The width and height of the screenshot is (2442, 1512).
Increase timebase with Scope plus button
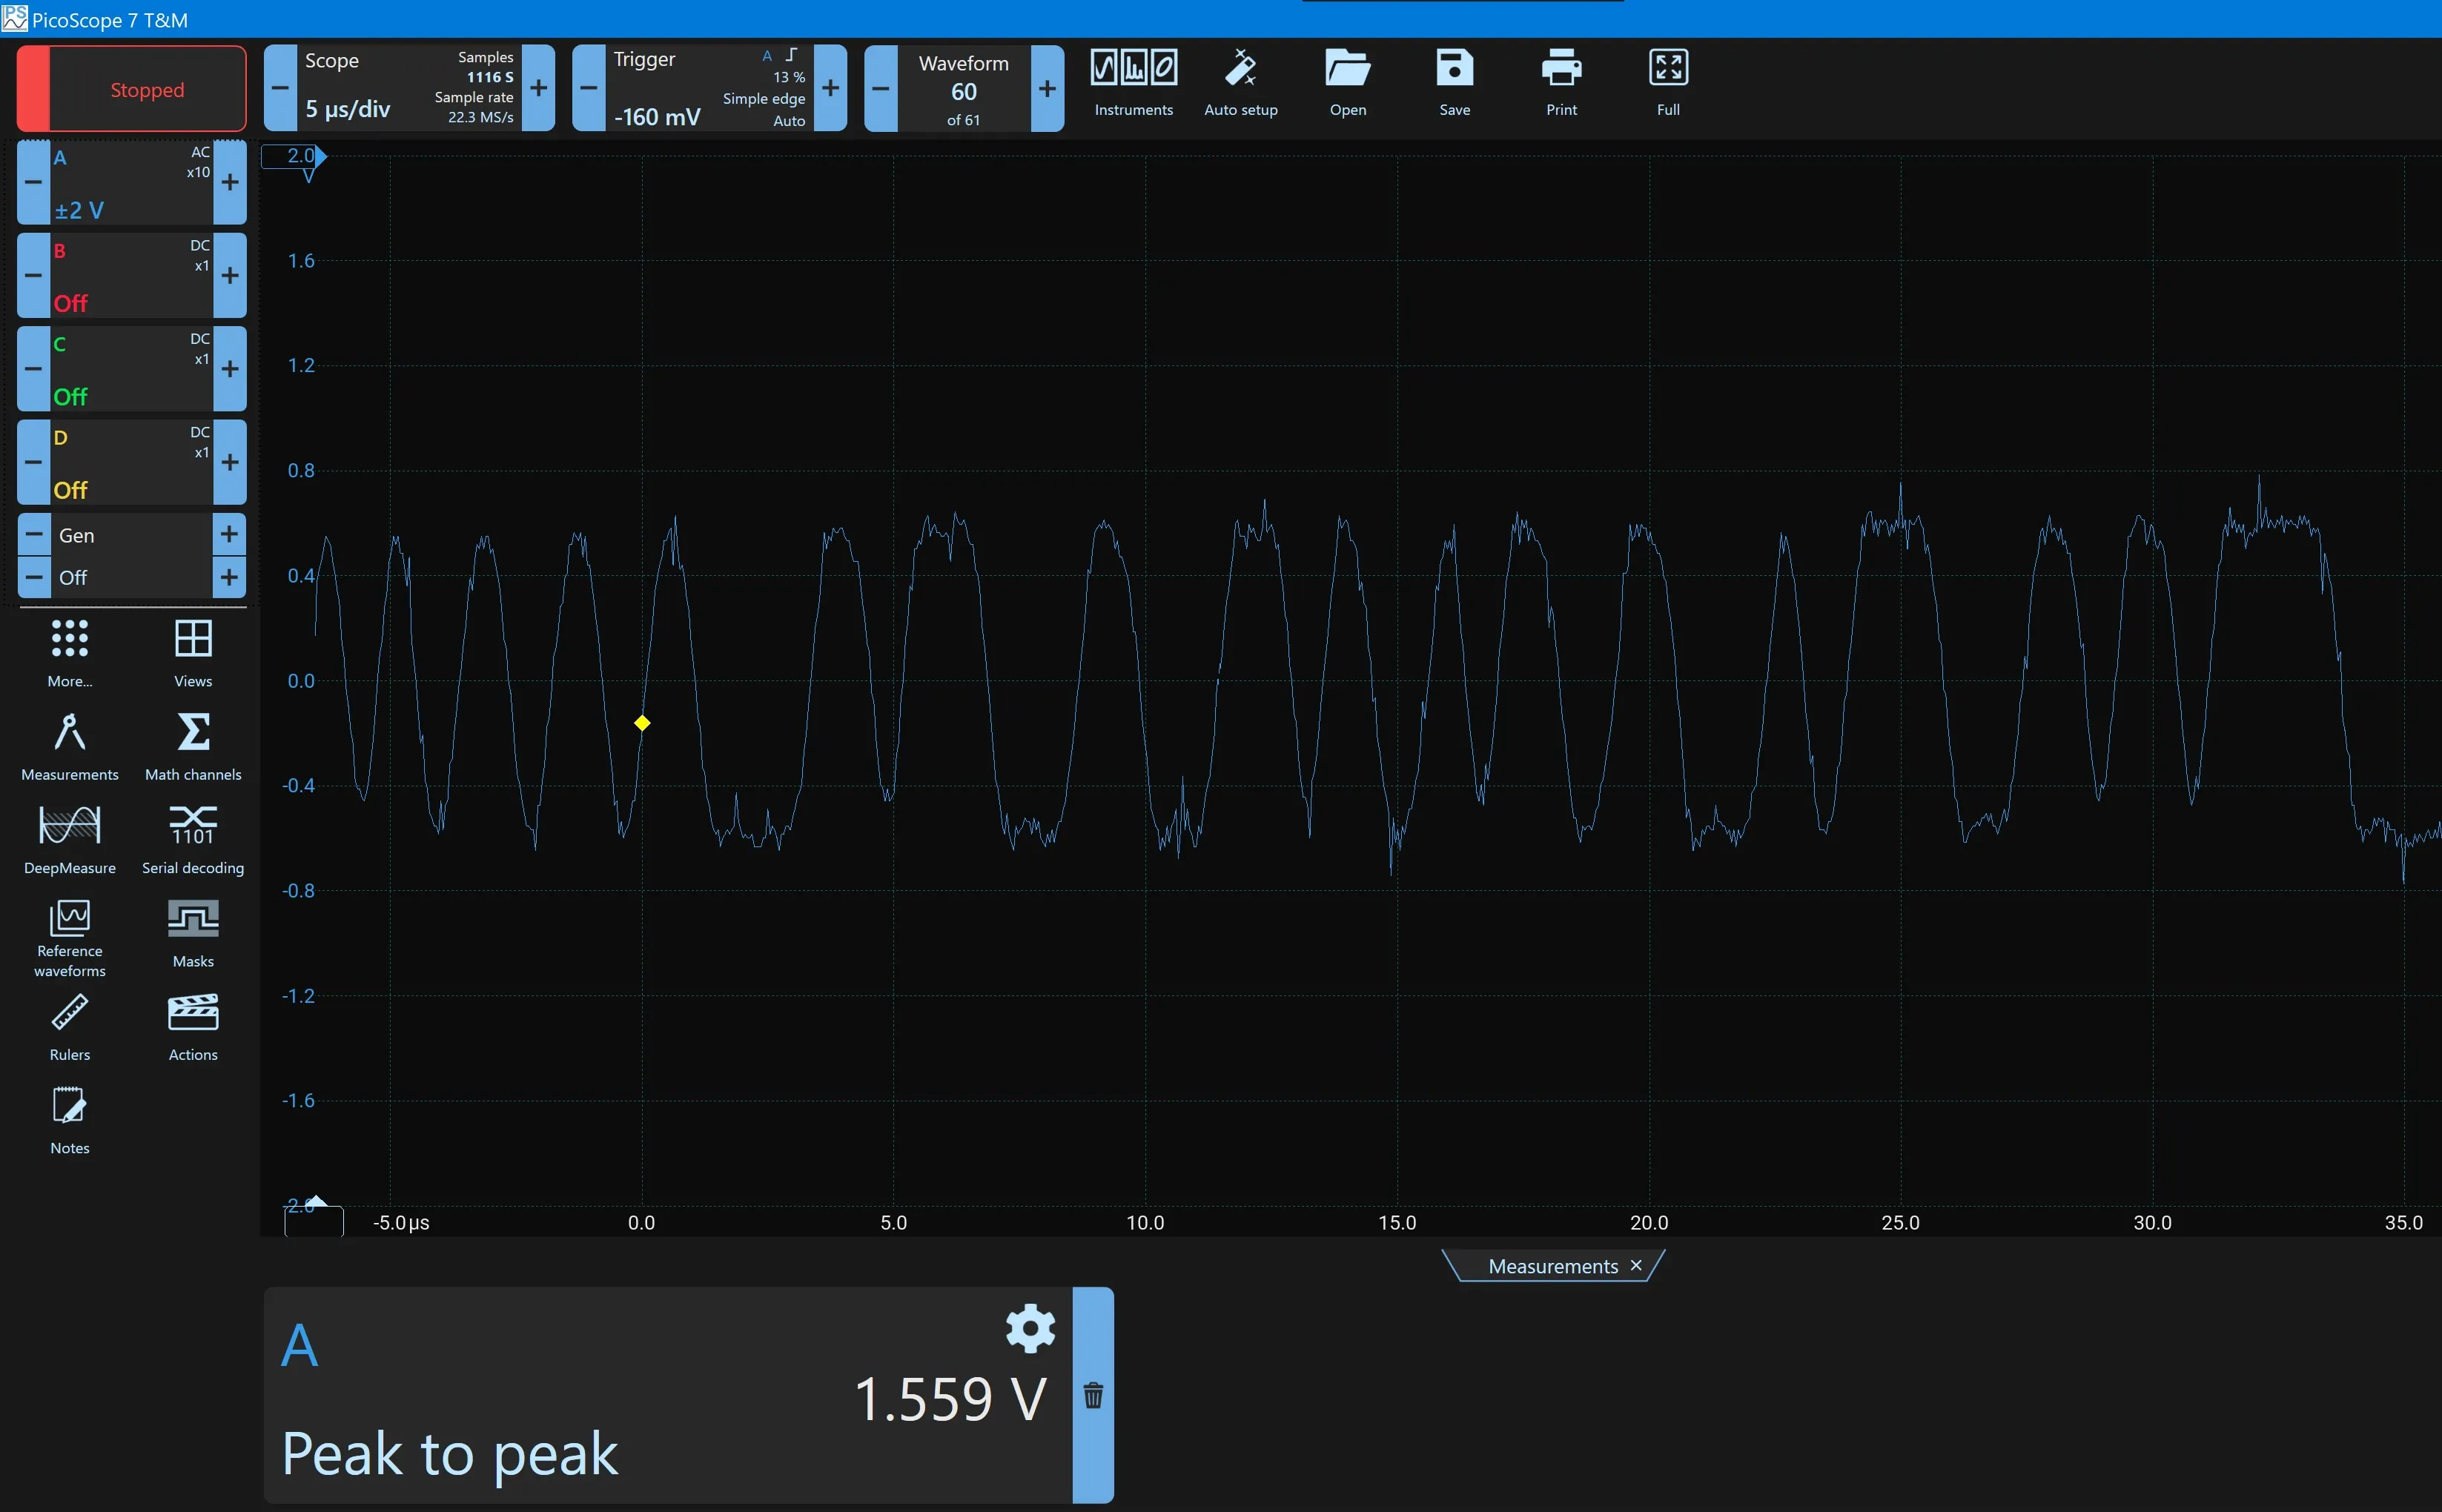click(538, 88)
